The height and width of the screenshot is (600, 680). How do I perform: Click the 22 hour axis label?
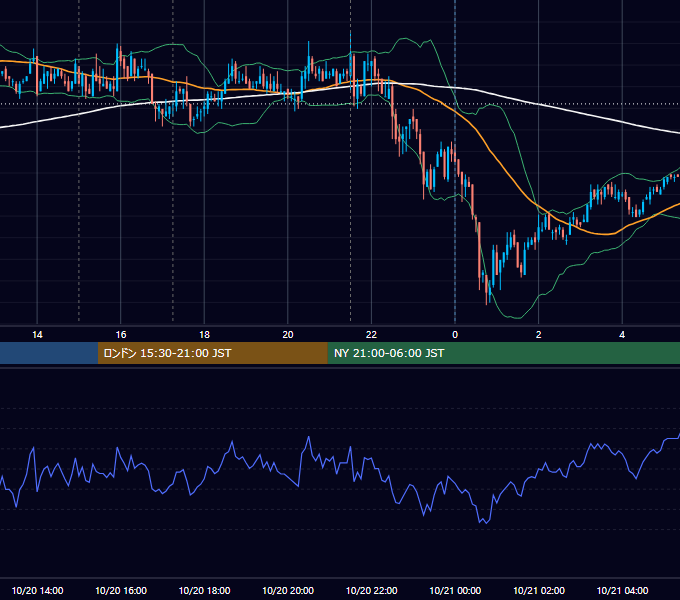click(371, 335)
